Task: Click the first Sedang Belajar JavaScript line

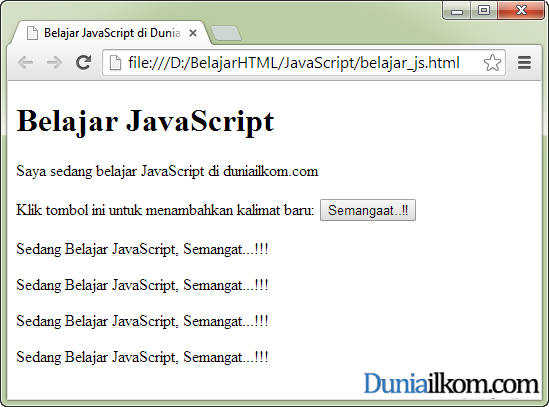Action: point(142,249)
